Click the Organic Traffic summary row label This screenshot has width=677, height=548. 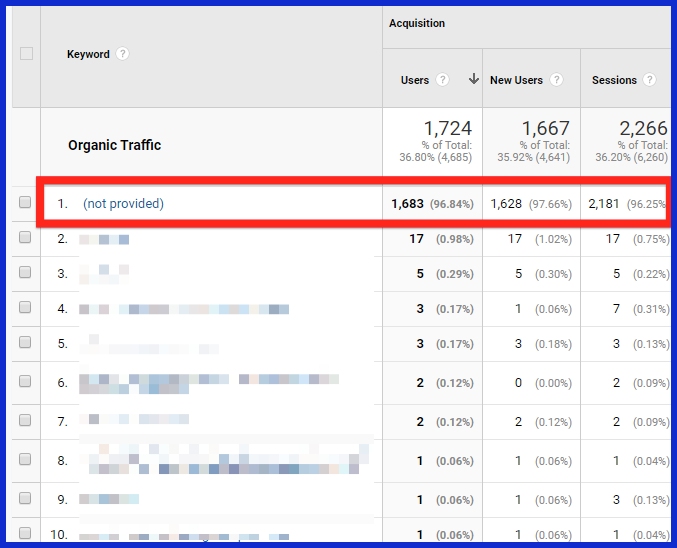114,145
